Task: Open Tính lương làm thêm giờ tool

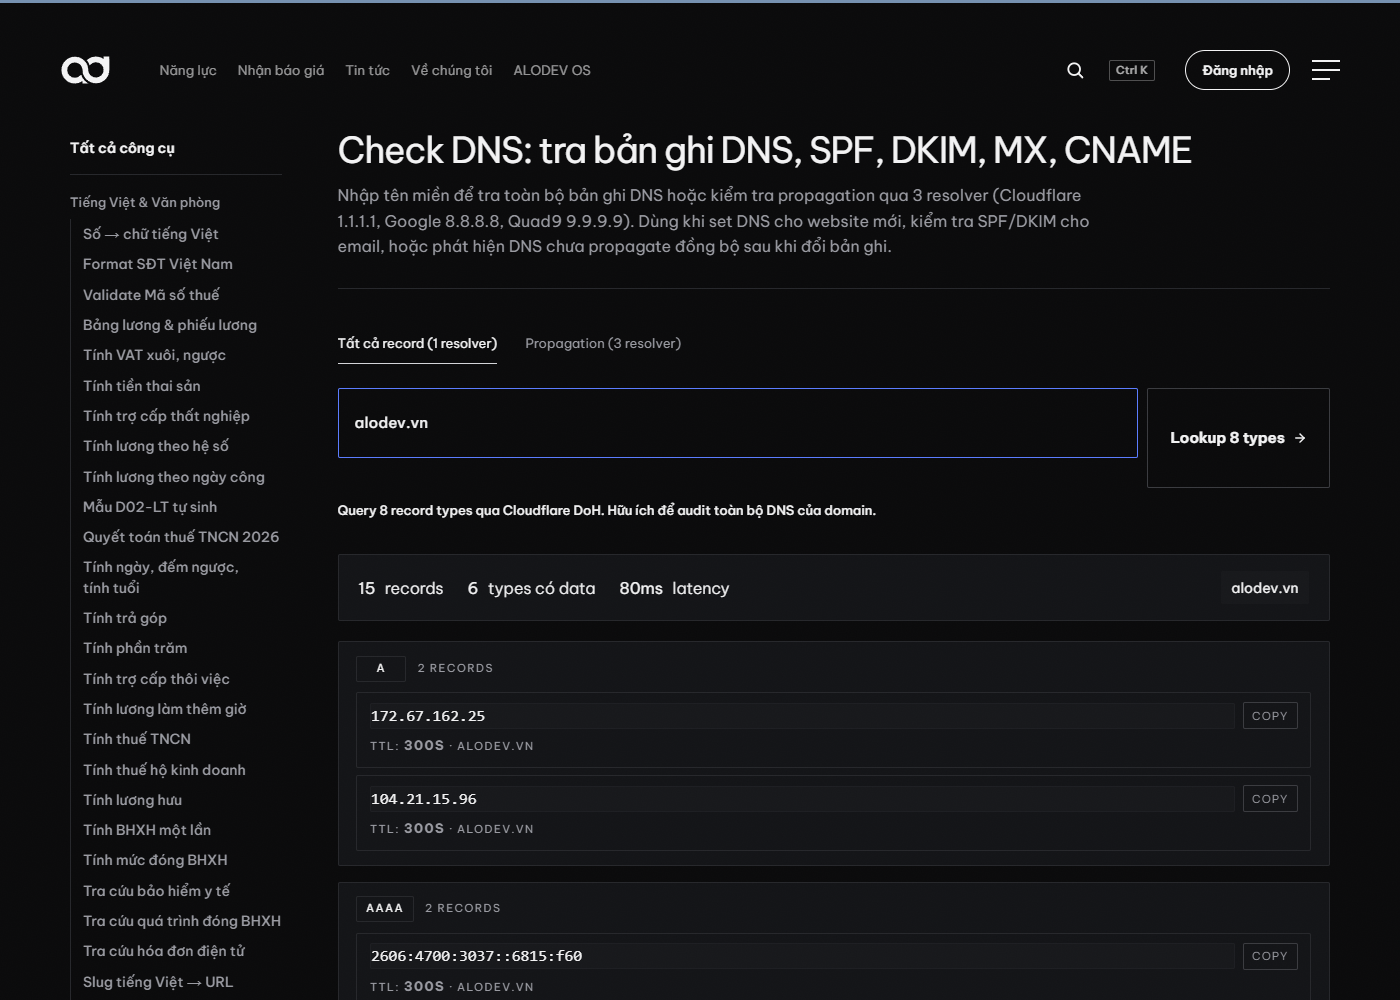Action: (x=165, y=709)
